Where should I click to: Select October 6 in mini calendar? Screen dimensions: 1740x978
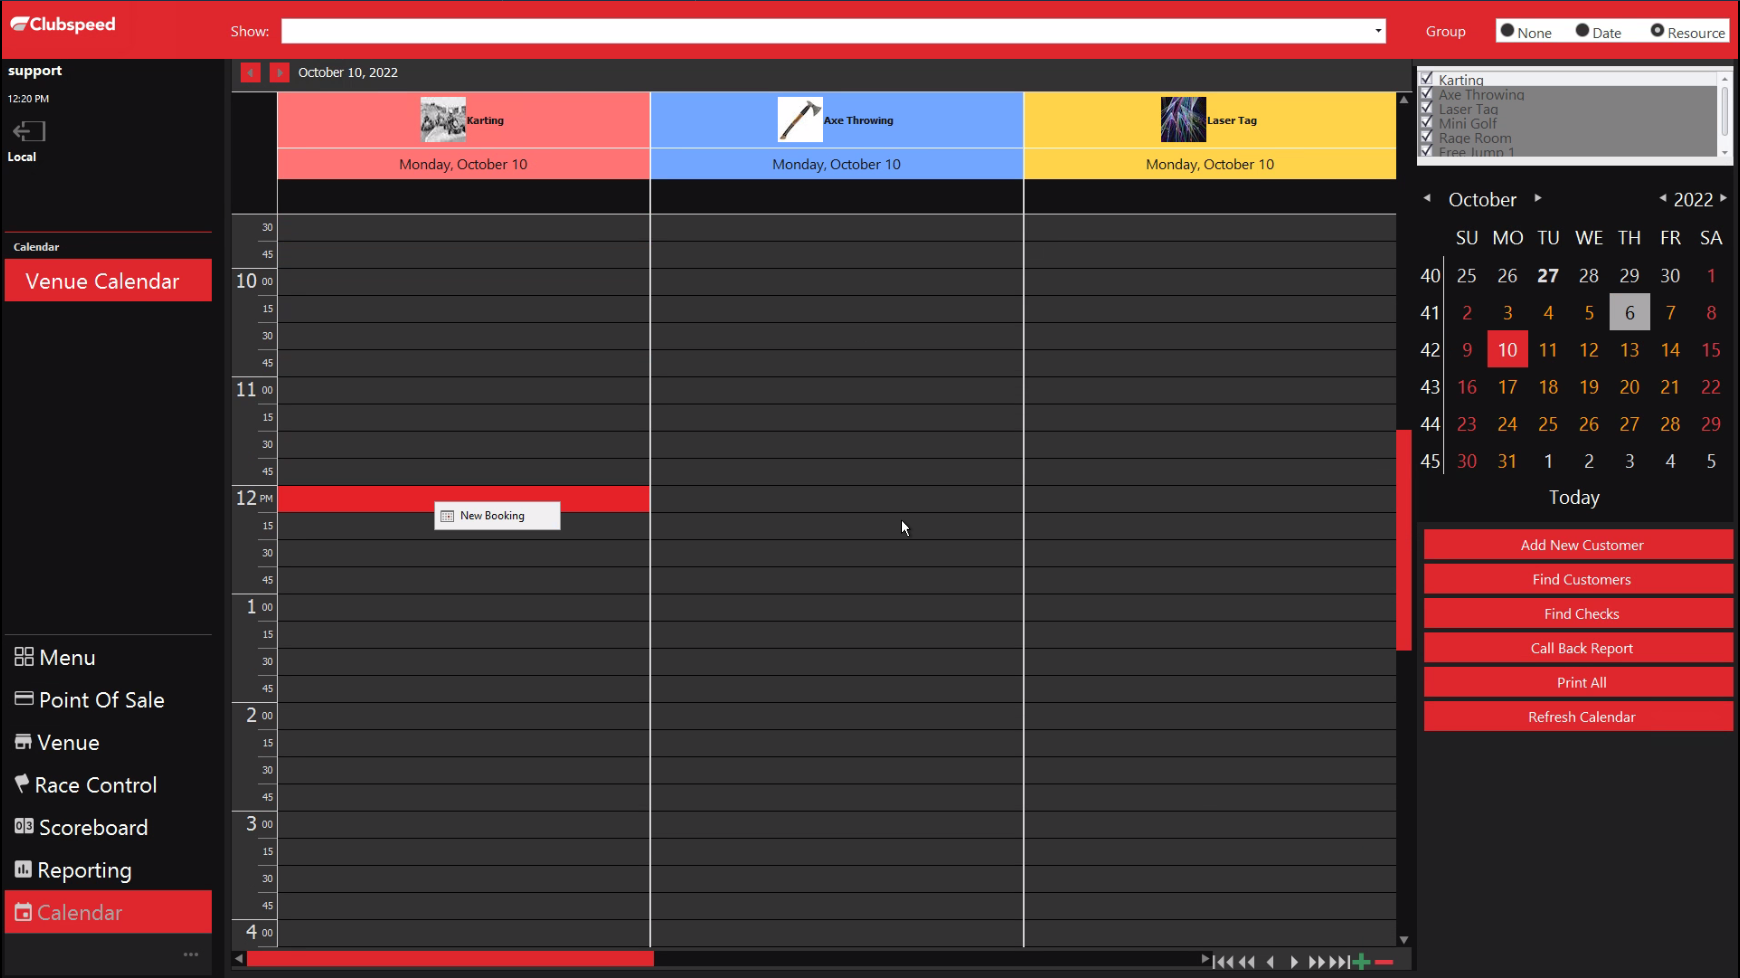[x=1629, y=313]
